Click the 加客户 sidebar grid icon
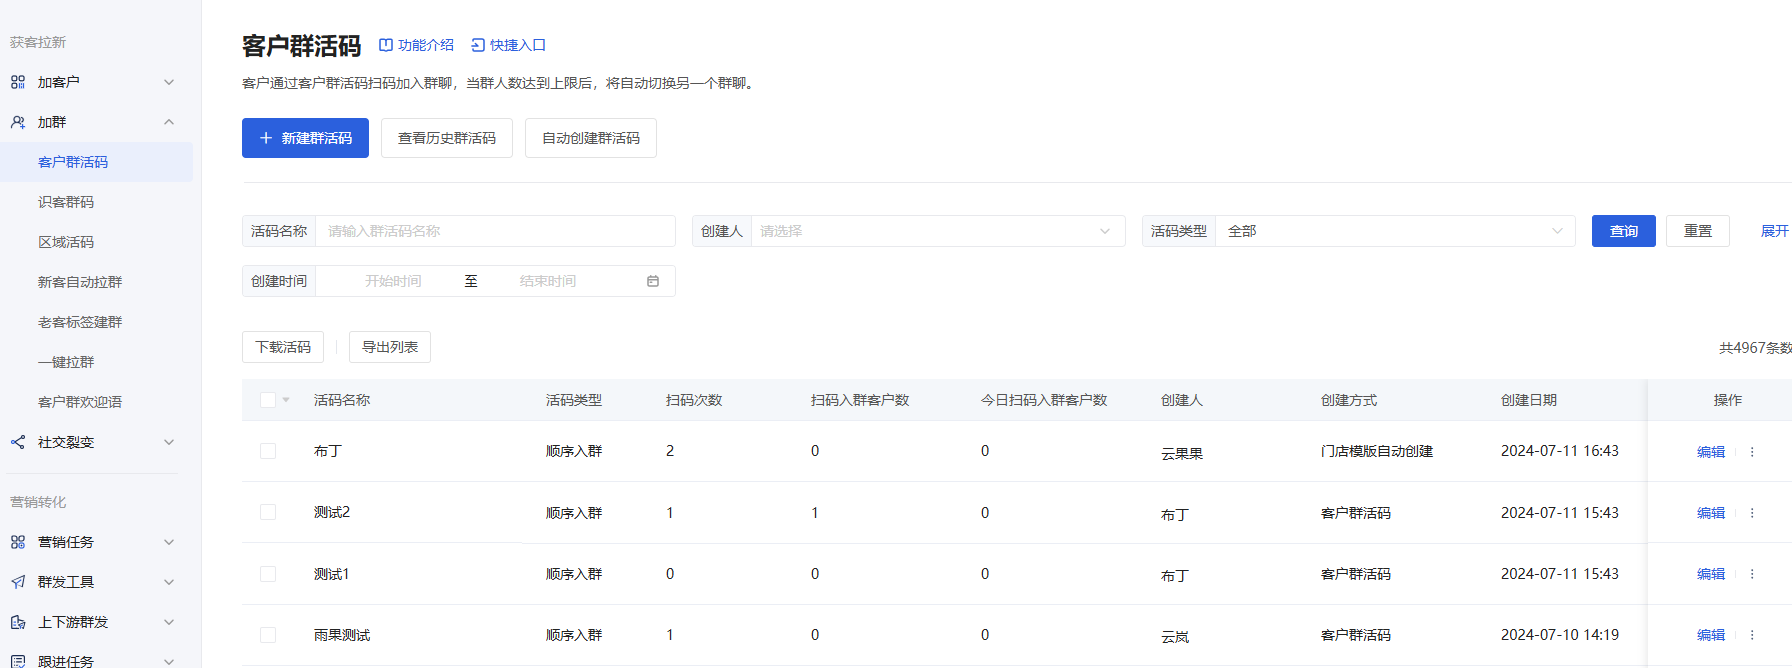This screenshot has height=668, width=1792. 18,82
